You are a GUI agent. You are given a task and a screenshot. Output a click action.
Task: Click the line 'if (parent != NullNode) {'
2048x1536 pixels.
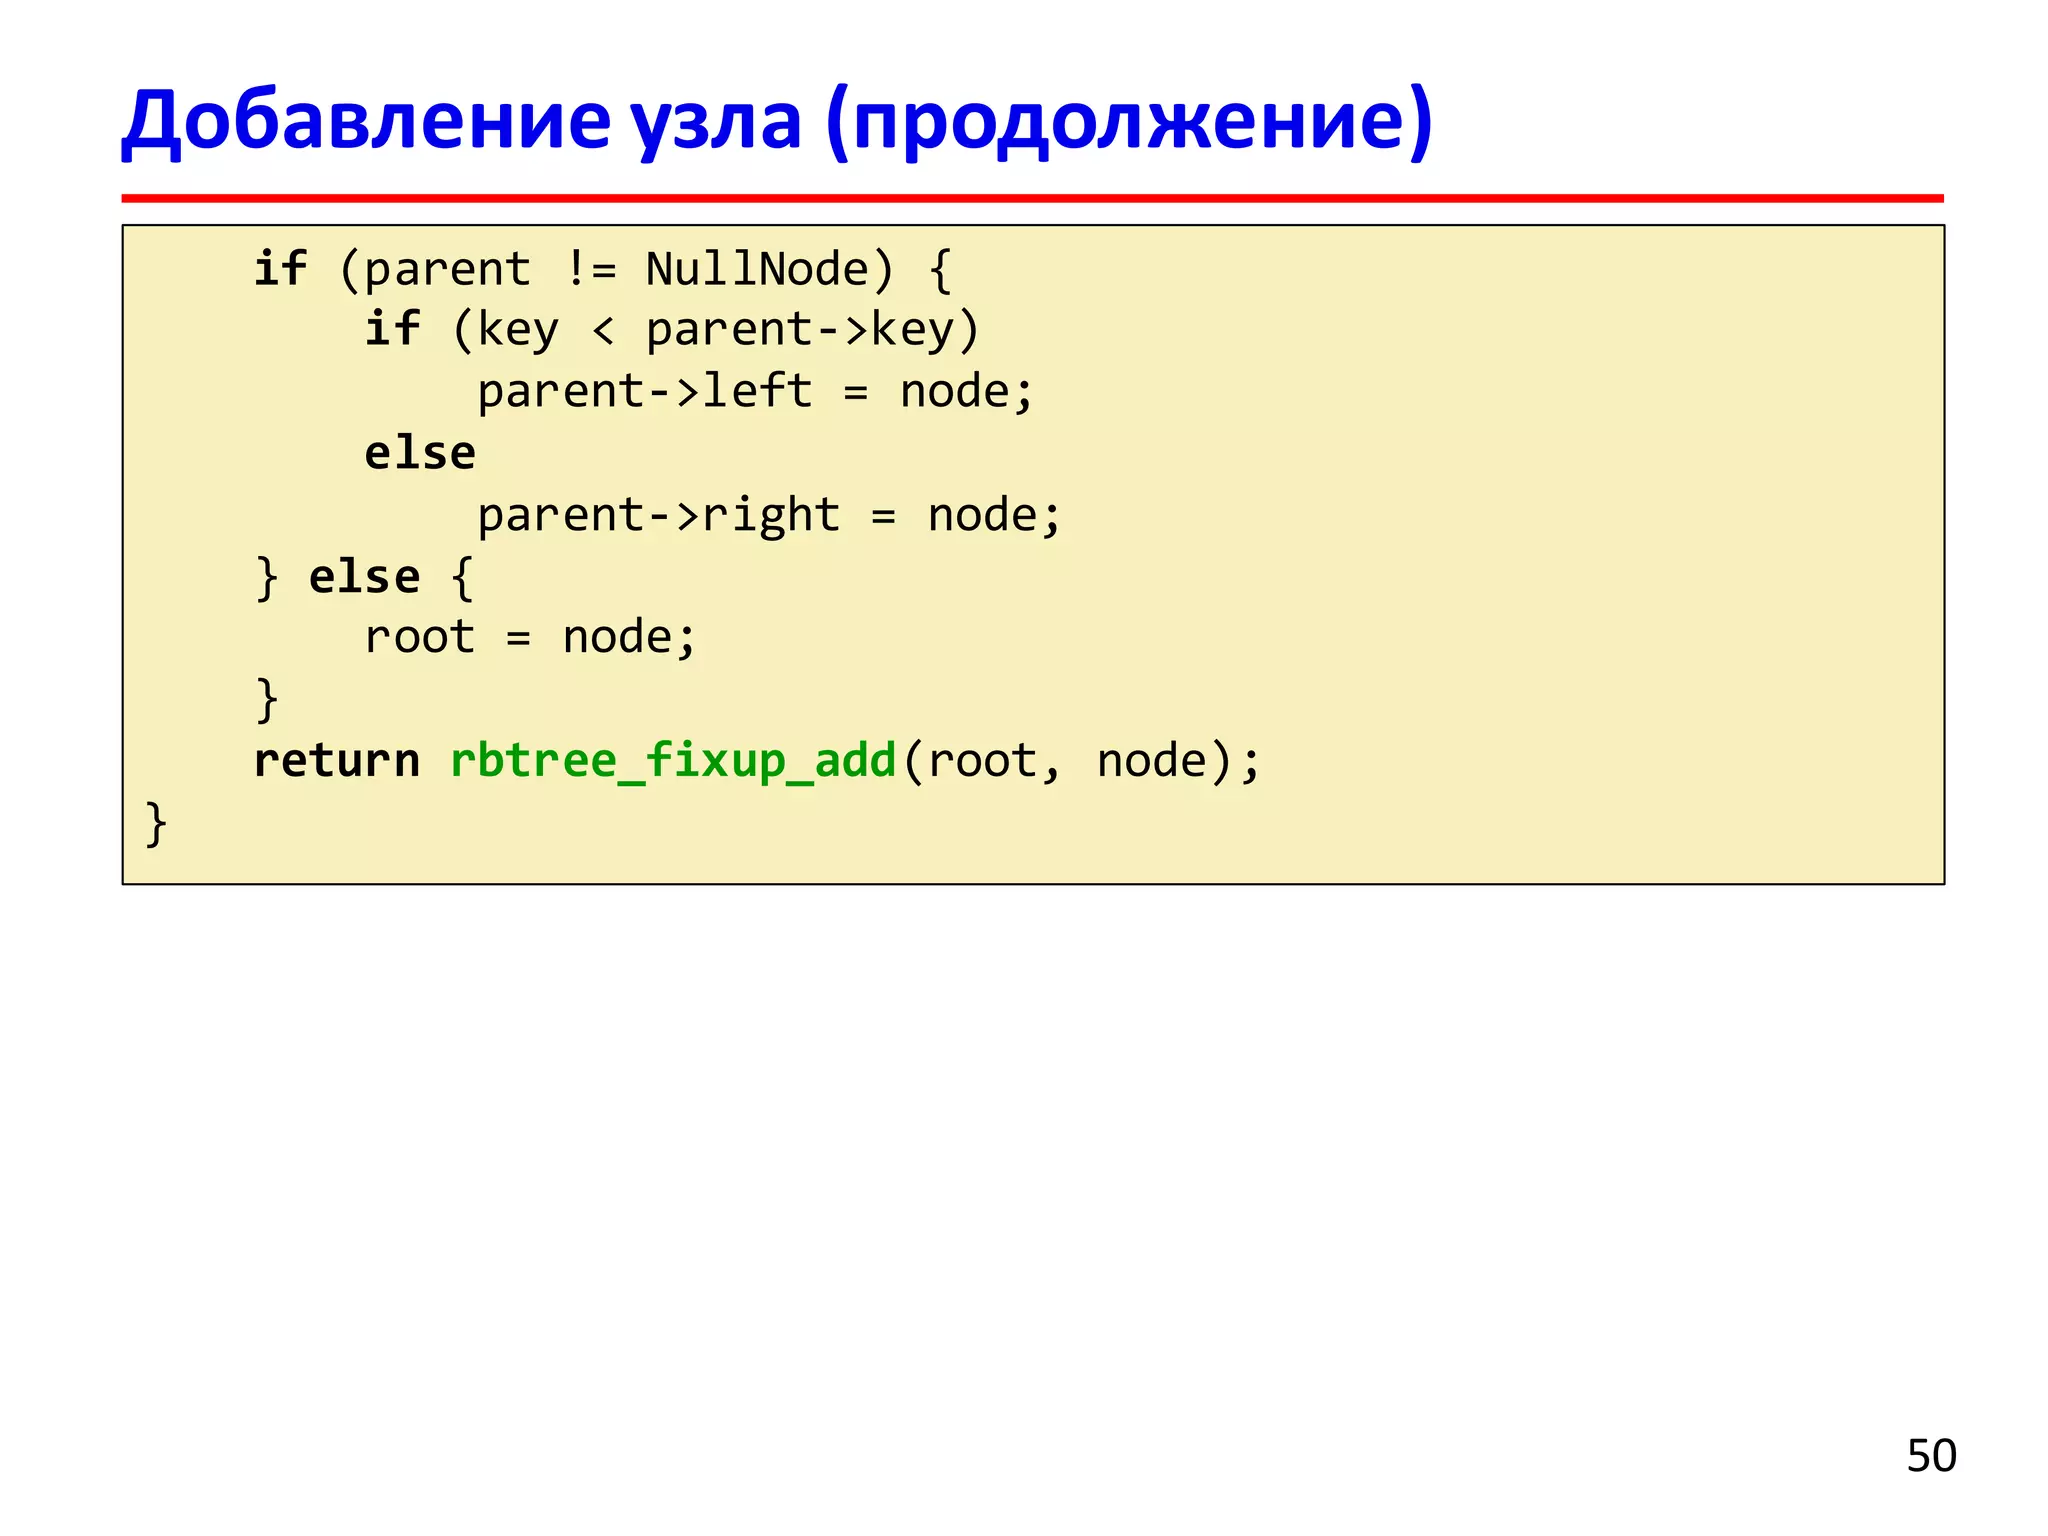click(x=603, y=270)
